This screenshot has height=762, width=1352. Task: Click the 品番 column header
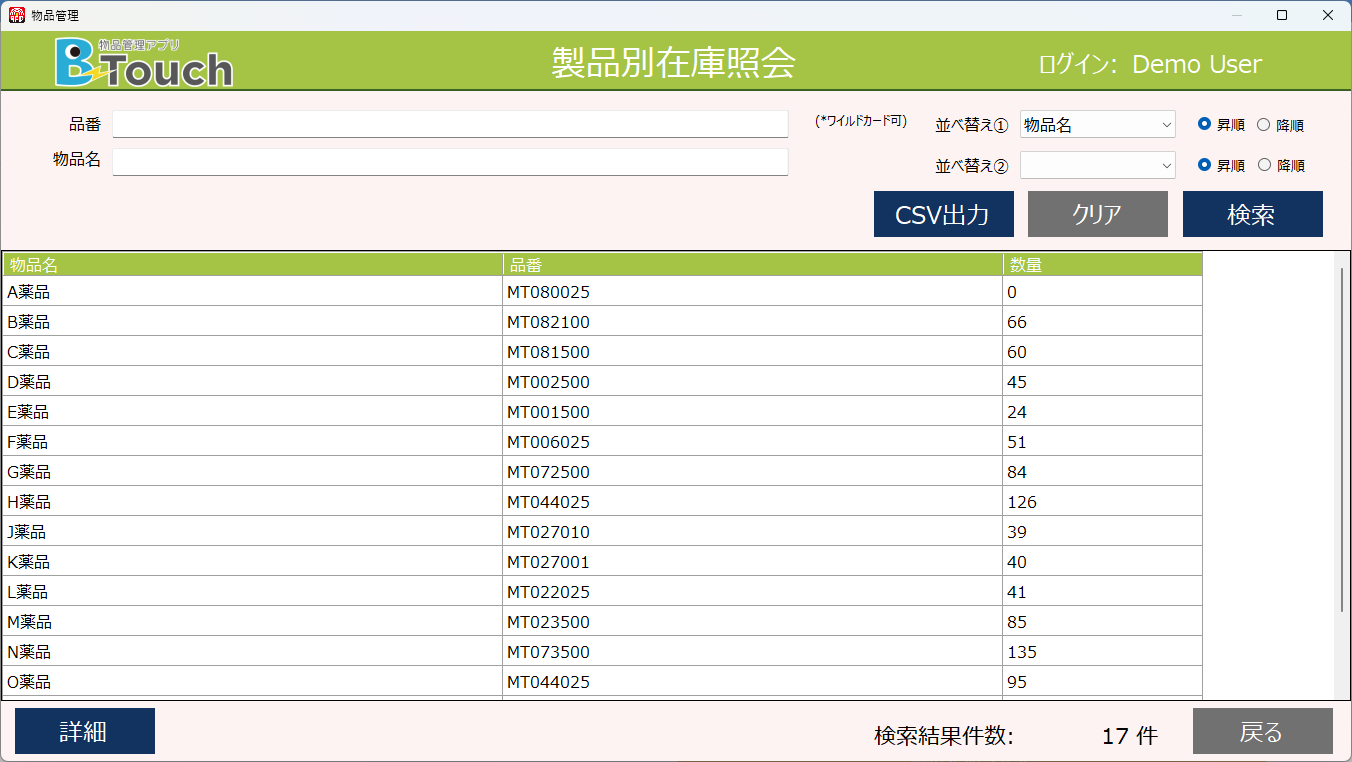[x=753, y=265]
